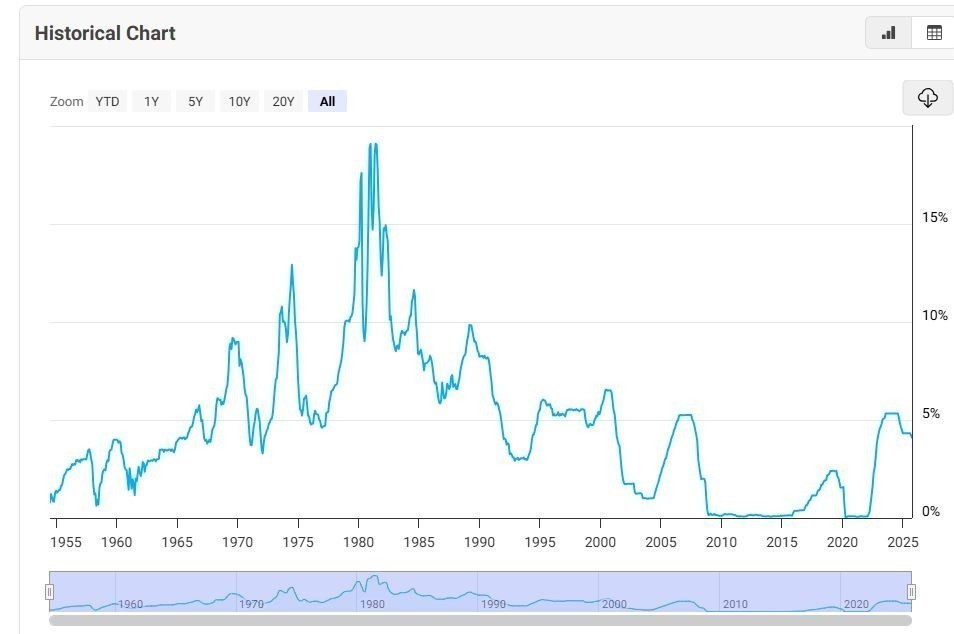The height and width of the screenshot is (634, 954).
Task: Select the All zoom option
Action: pyautogui.click(x=327, y=101)
